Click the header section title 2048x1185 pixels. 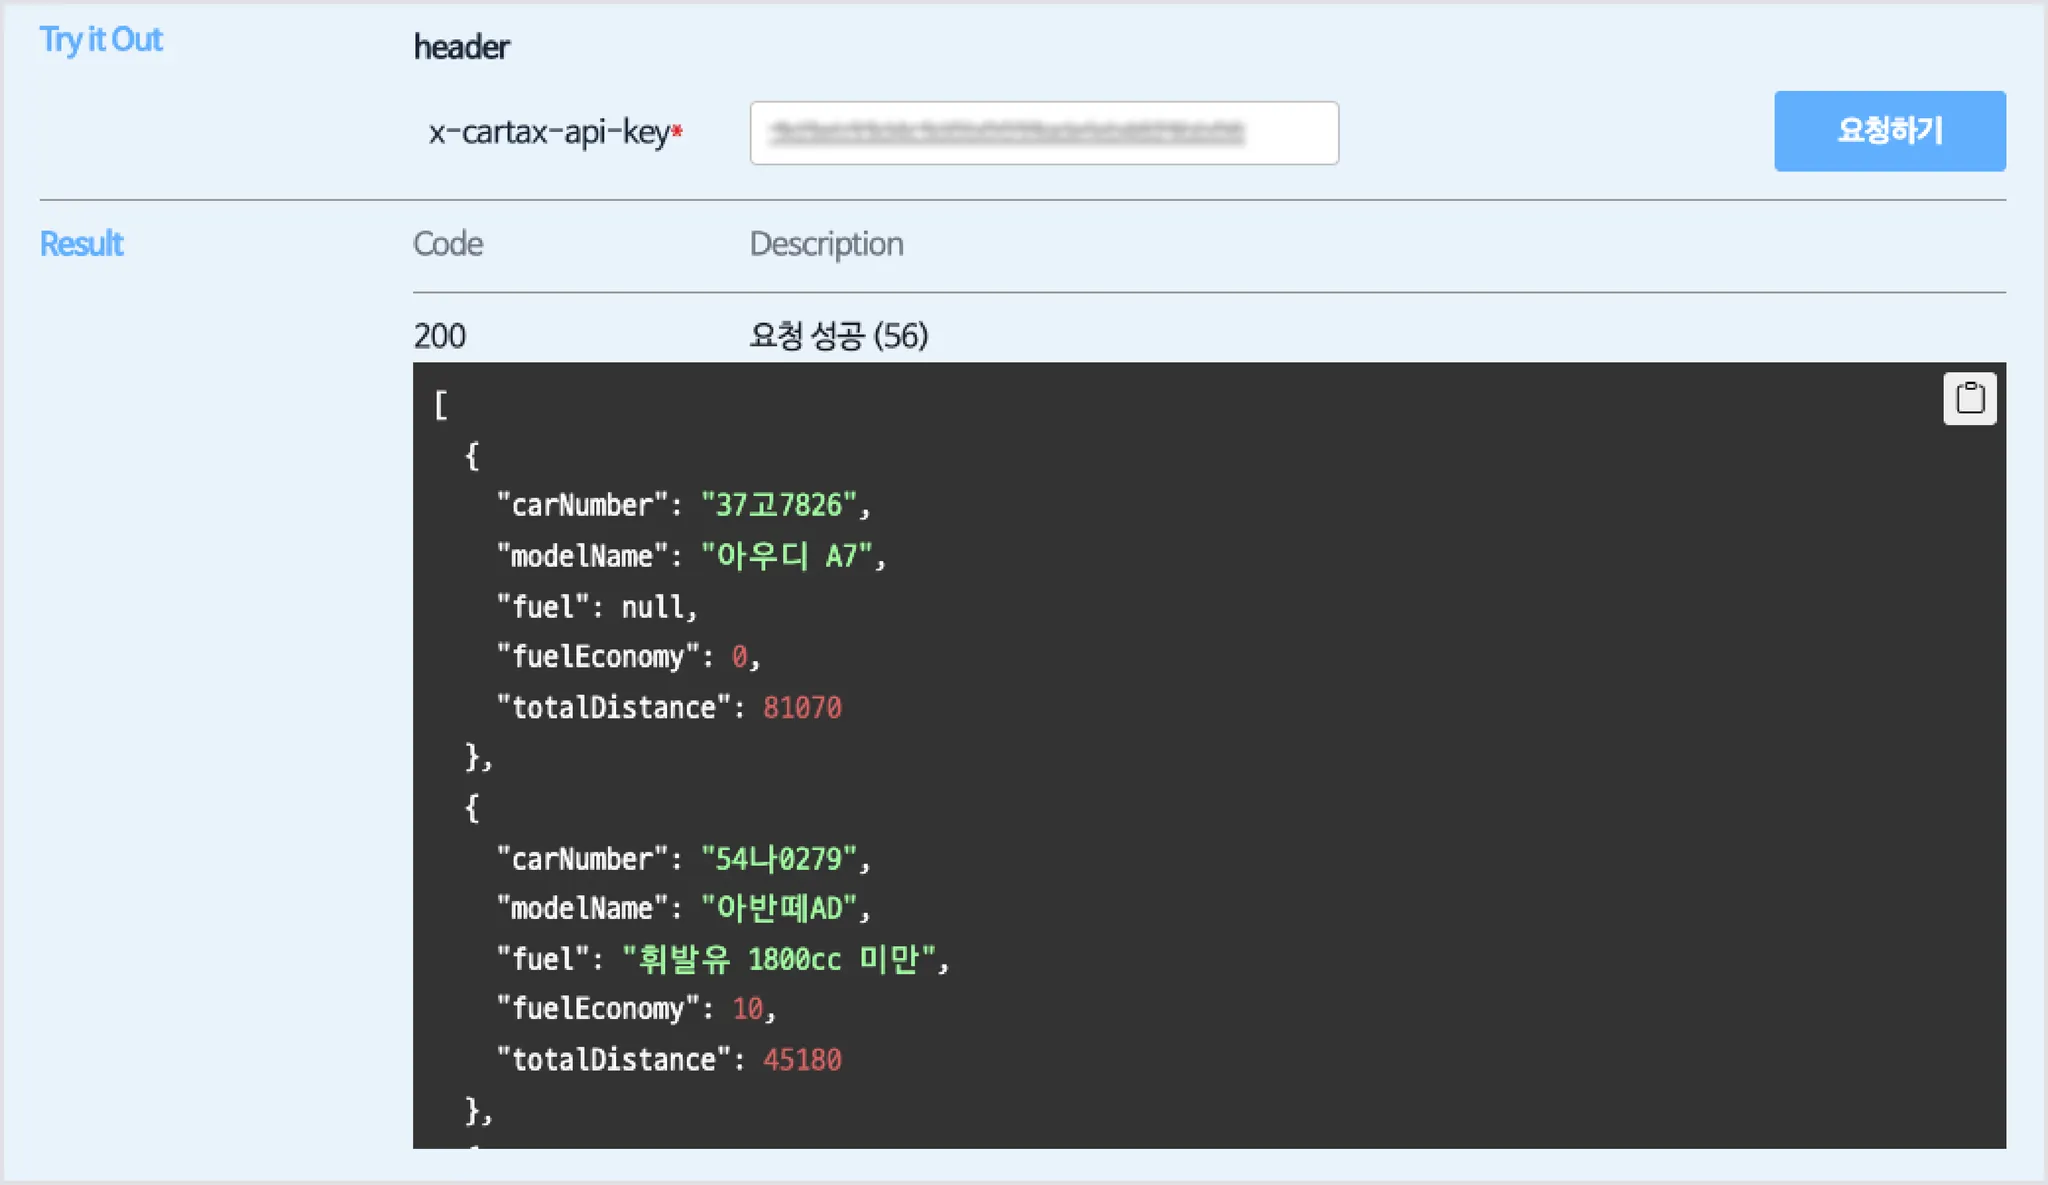click(x=461, y=47)
